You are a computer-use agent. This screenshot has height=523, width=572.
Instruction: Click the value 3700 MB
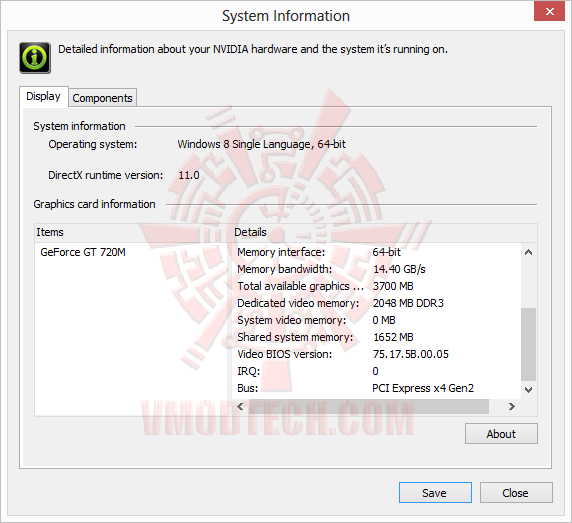(393, 286)
